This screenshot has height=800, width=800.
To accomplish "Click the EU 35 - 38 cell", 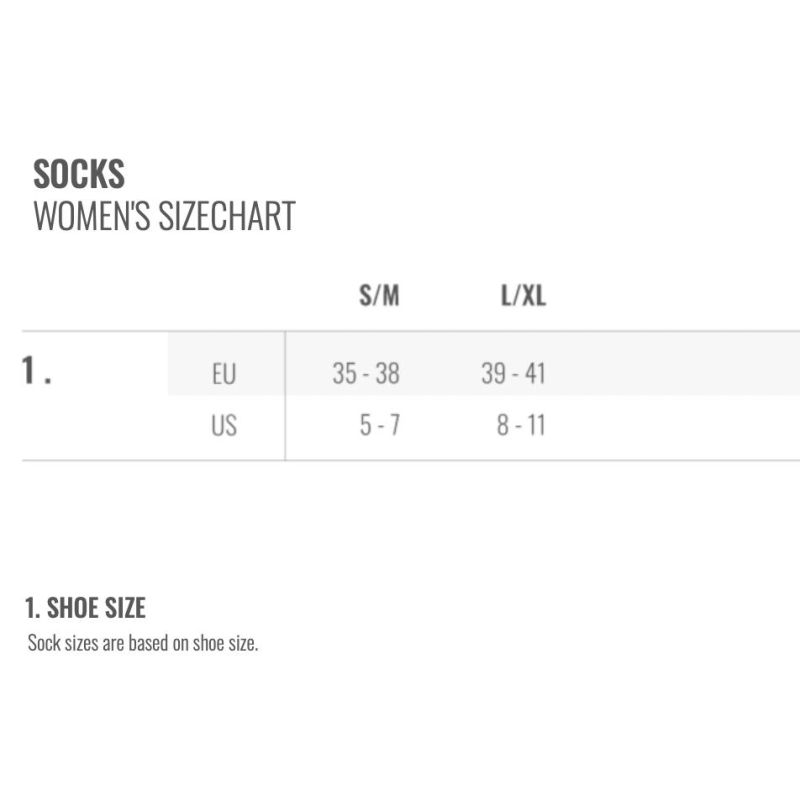I will [x=366, y=373].
